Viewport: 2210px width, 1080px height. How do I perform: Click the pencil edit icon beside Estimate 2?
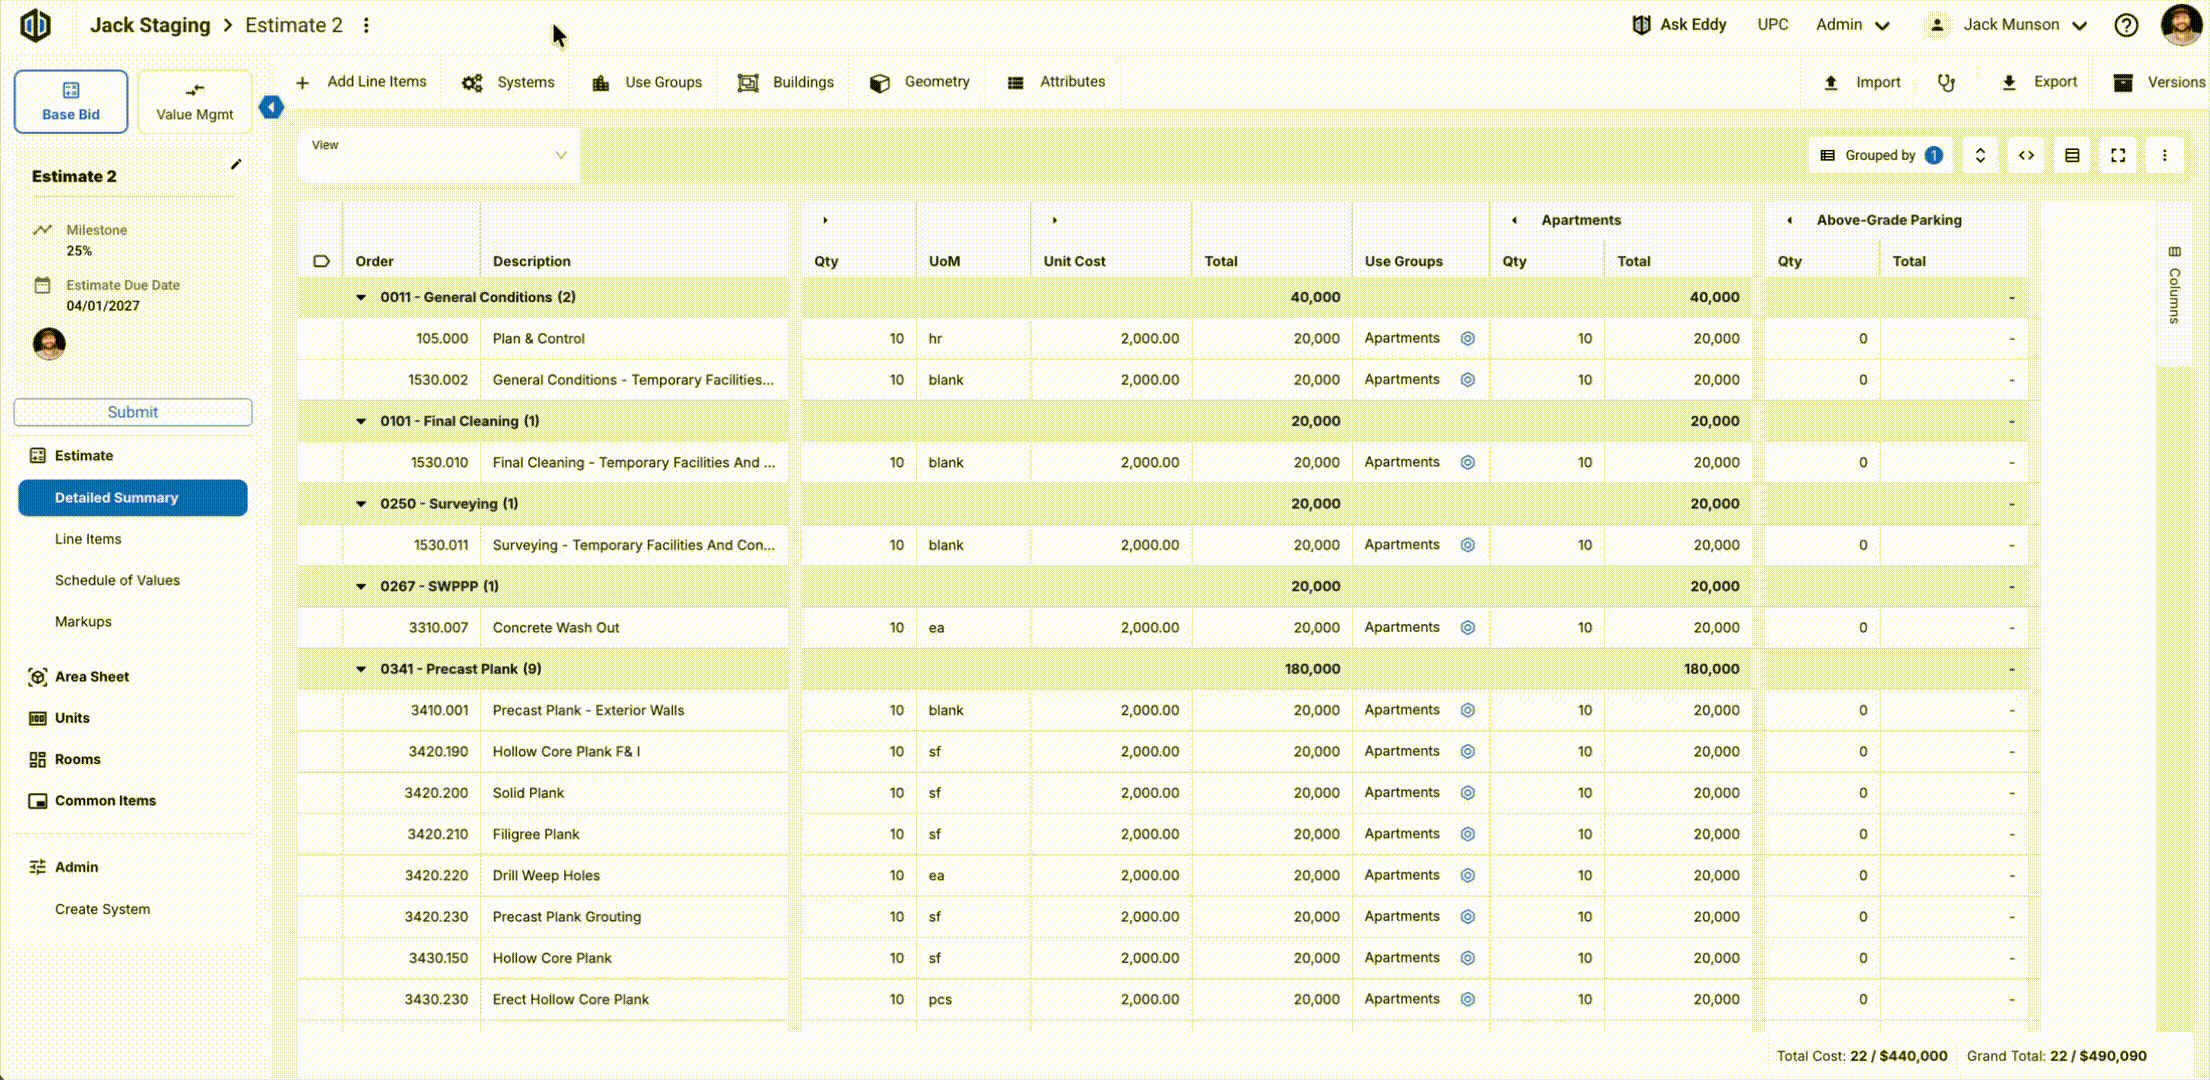tap(236, 165)
